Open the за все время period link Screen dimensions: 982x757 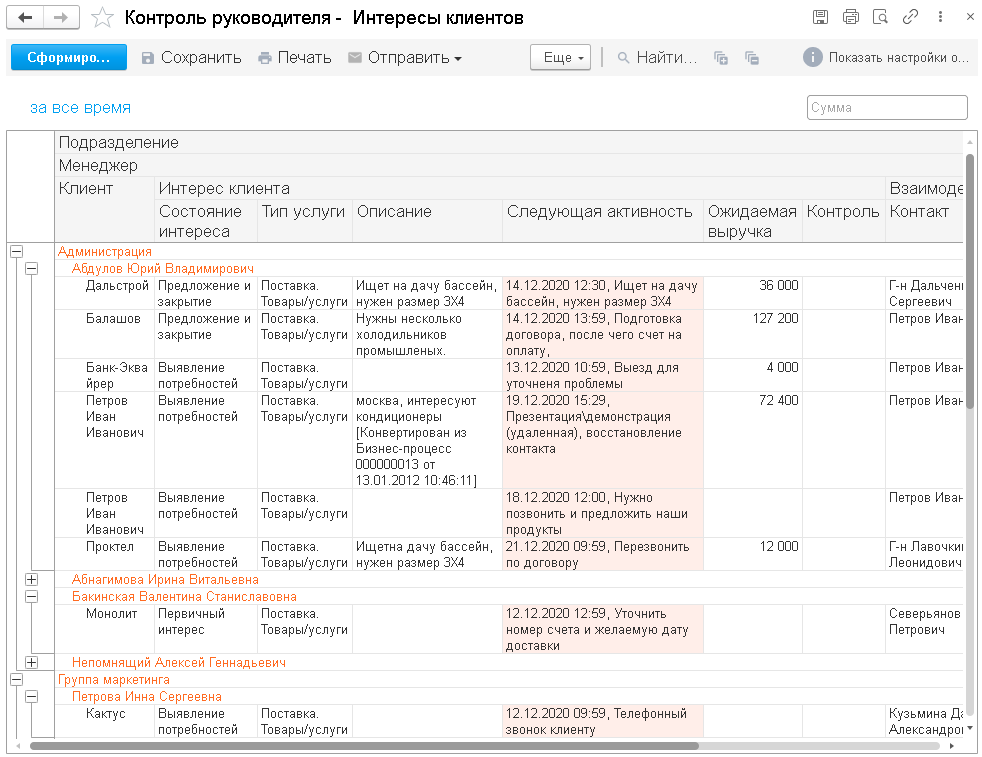click(x=80, y=108)
